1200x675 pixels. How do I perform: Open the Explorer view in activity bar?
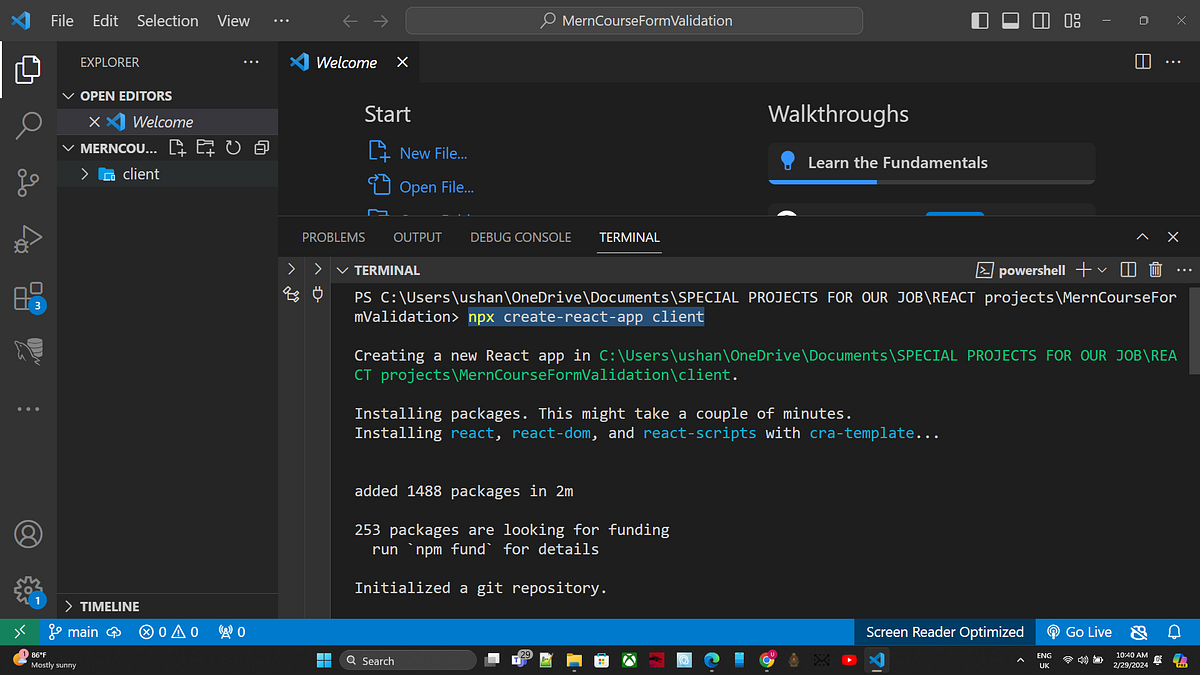click(28, 70)
